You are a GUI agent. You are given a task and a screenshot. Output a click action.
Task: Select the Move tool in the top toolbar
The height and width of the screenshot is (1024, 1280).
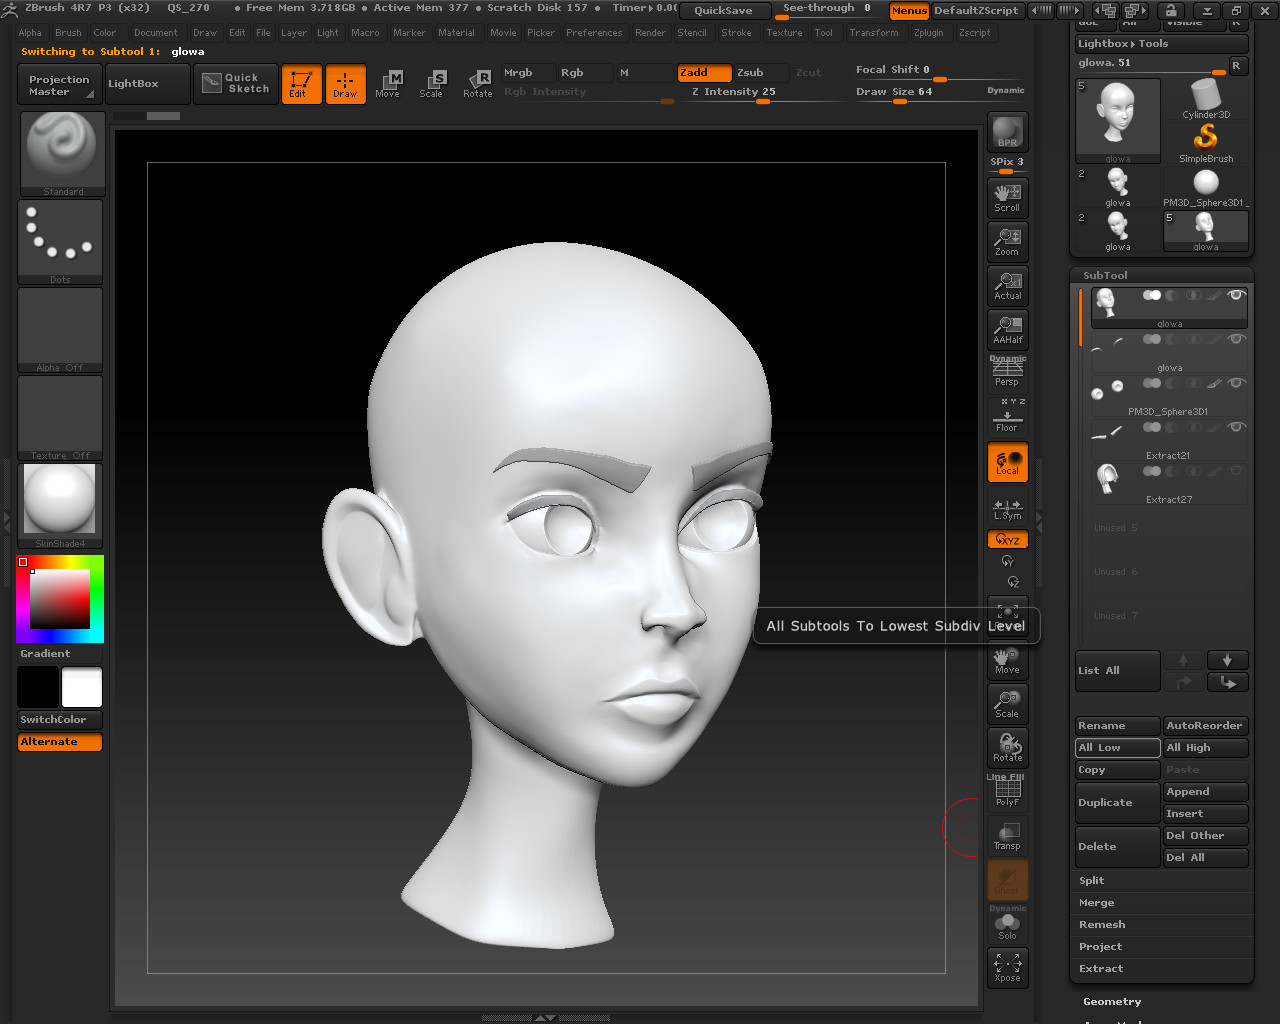tap(389, 84)
